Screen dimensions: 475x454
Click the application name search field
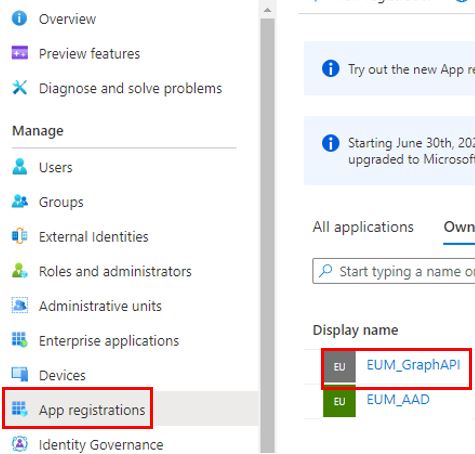point(394,271)
